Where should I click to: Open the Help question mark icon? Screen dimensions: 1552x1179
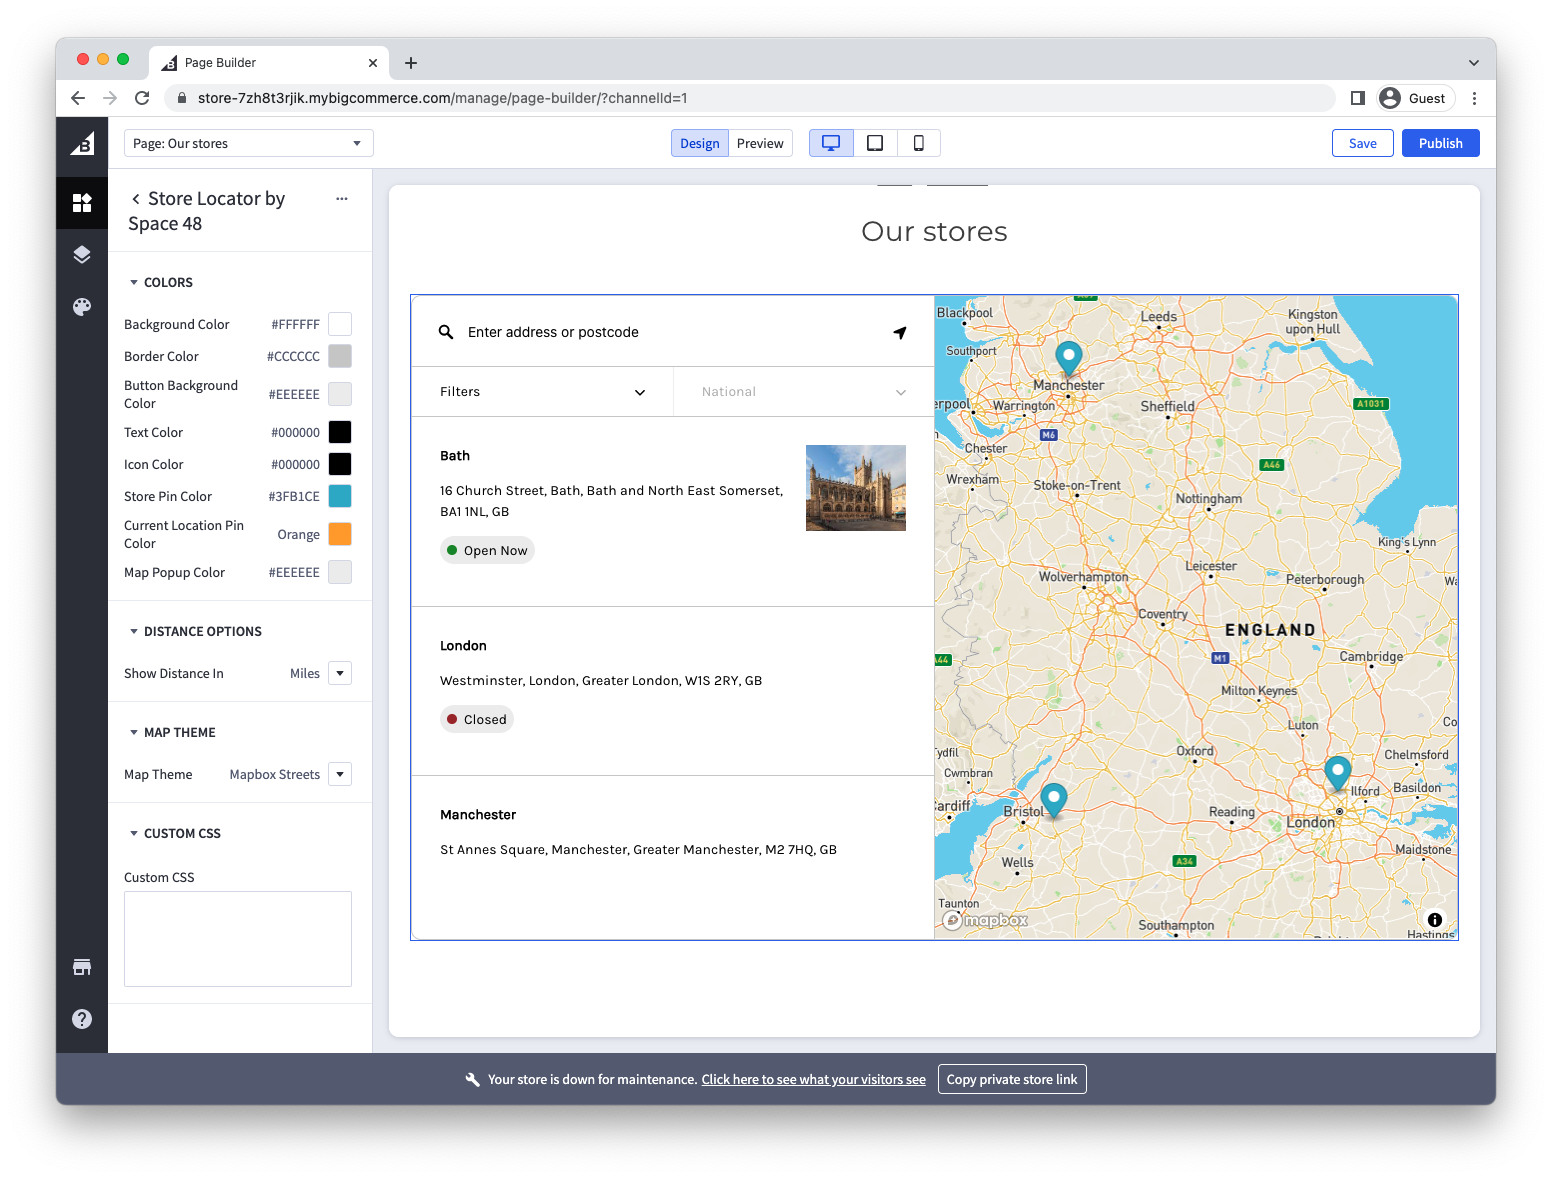click(x=82, y=1019)
